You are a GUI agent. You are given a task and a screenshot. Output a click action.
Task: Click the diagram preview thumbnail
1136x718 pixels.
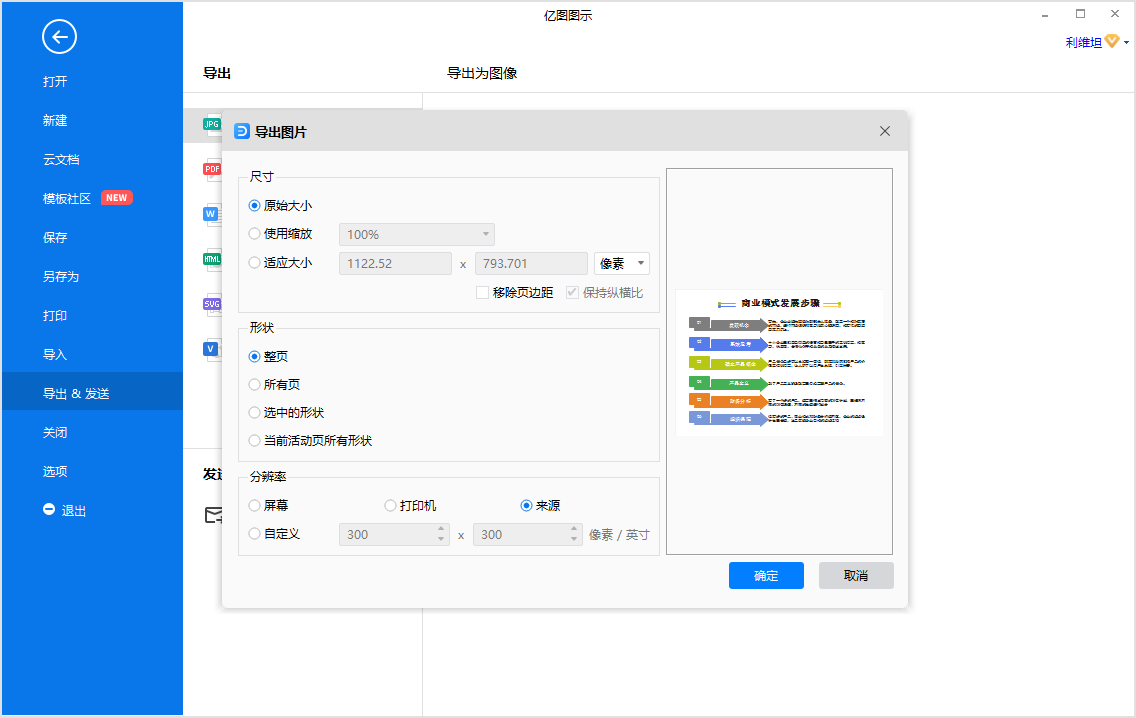point(780,362)
